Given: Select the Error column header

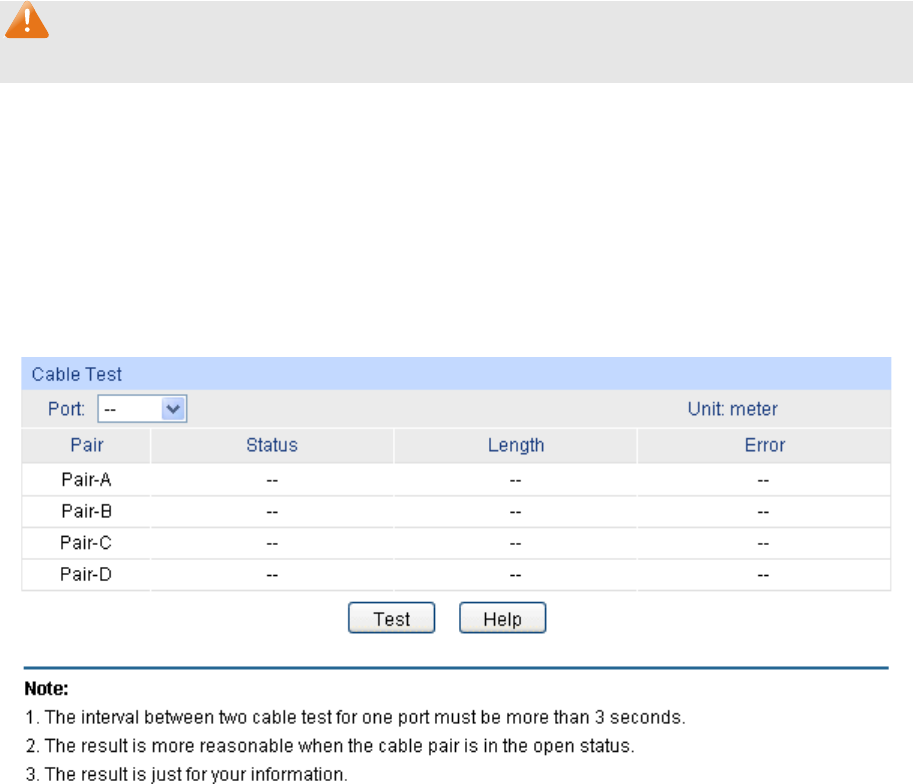Looking at the screenshot, I should coord(763,445).
